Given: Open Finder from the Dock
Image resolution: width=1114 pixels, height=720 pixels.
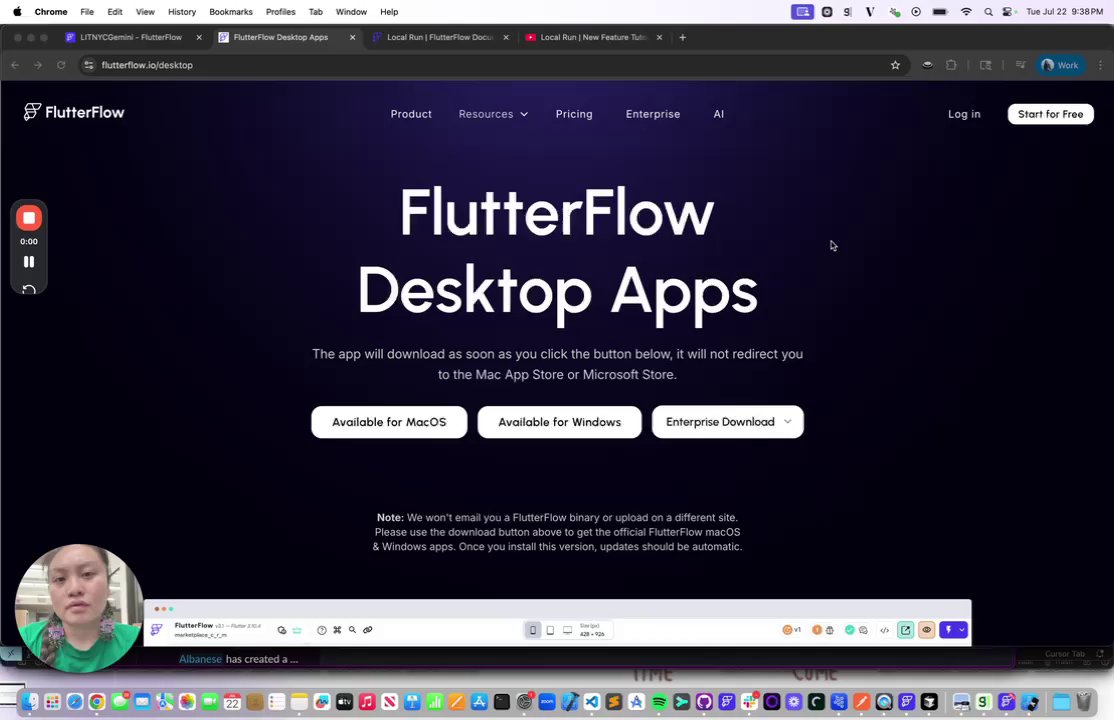Looking at the screenshot, I should pos(30,702).
